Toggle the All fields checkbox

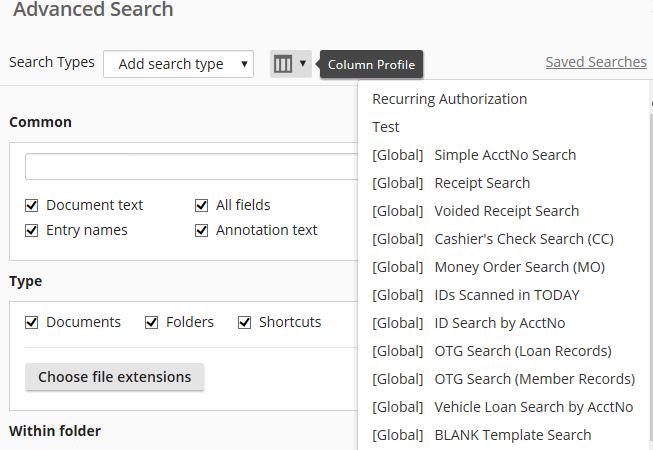pos(202,205)
